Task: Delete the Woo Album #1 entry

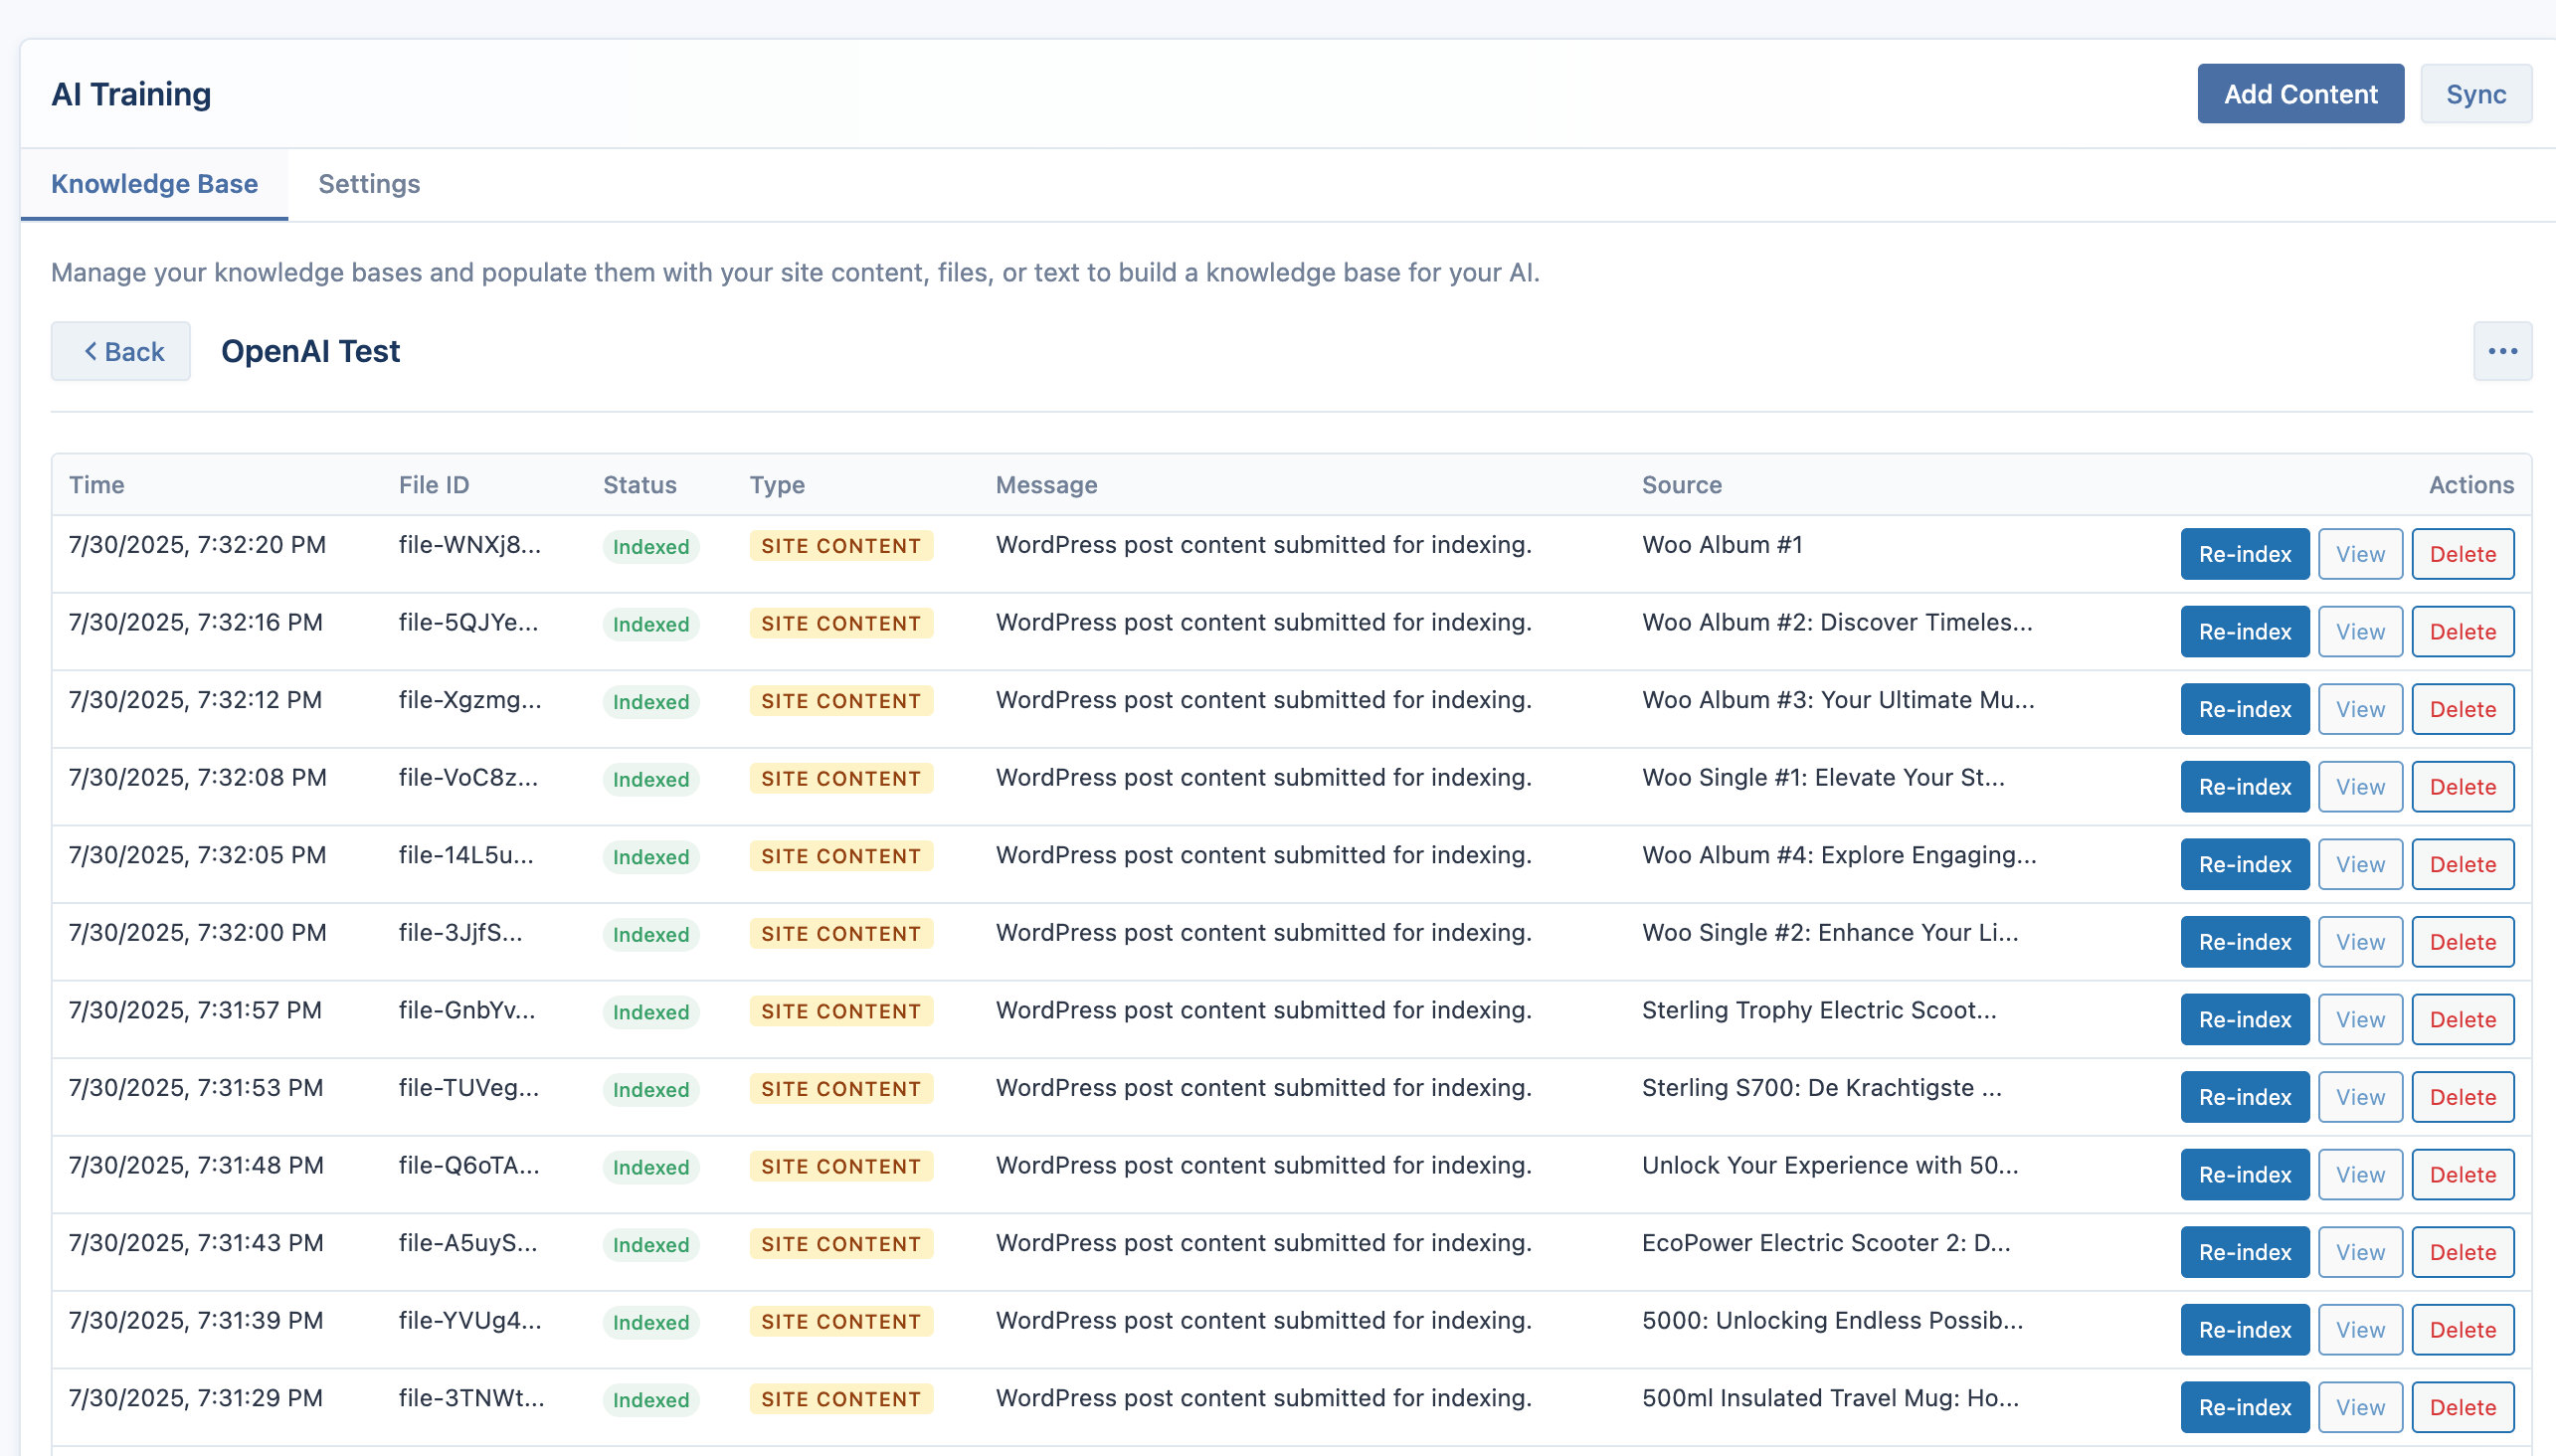Action: (x=2463, y=554)
